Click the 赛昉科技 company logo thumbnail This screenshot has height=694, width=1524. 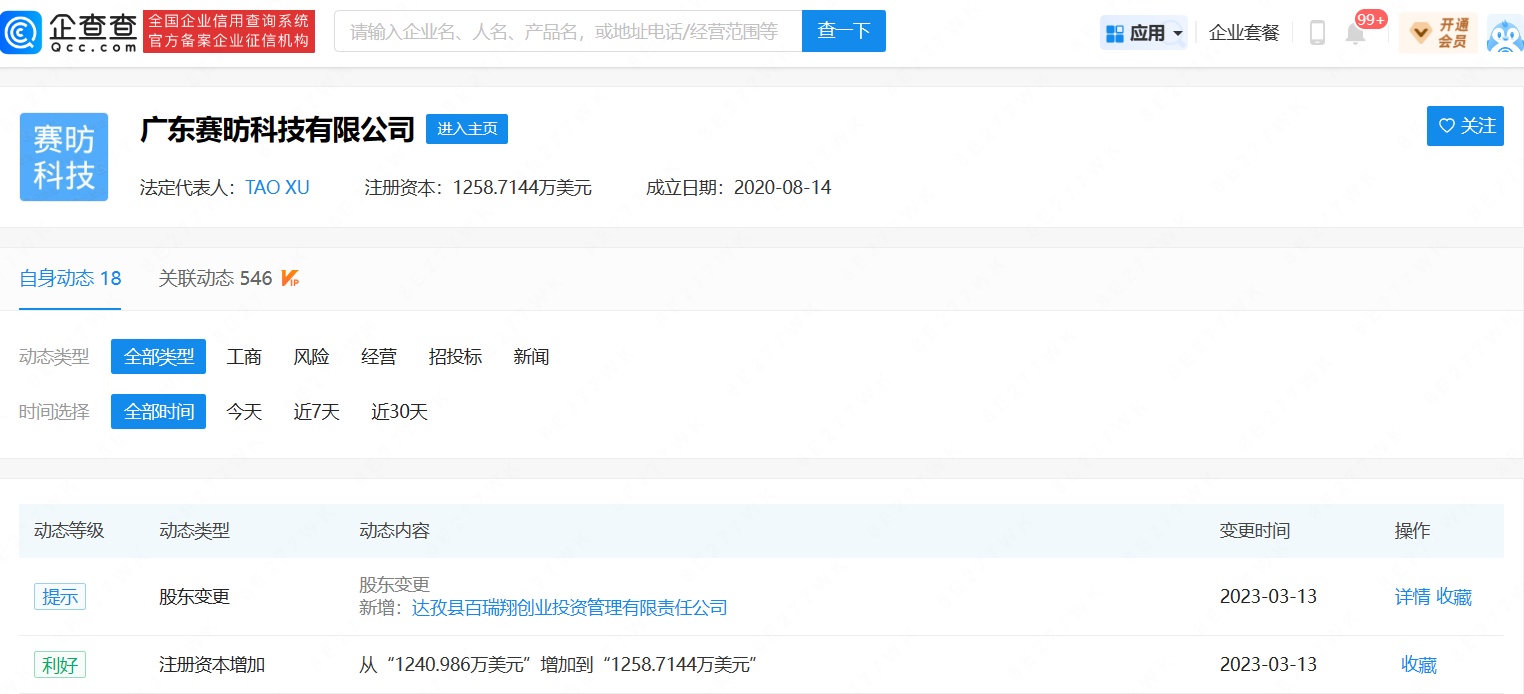click(x=64, y=157)
